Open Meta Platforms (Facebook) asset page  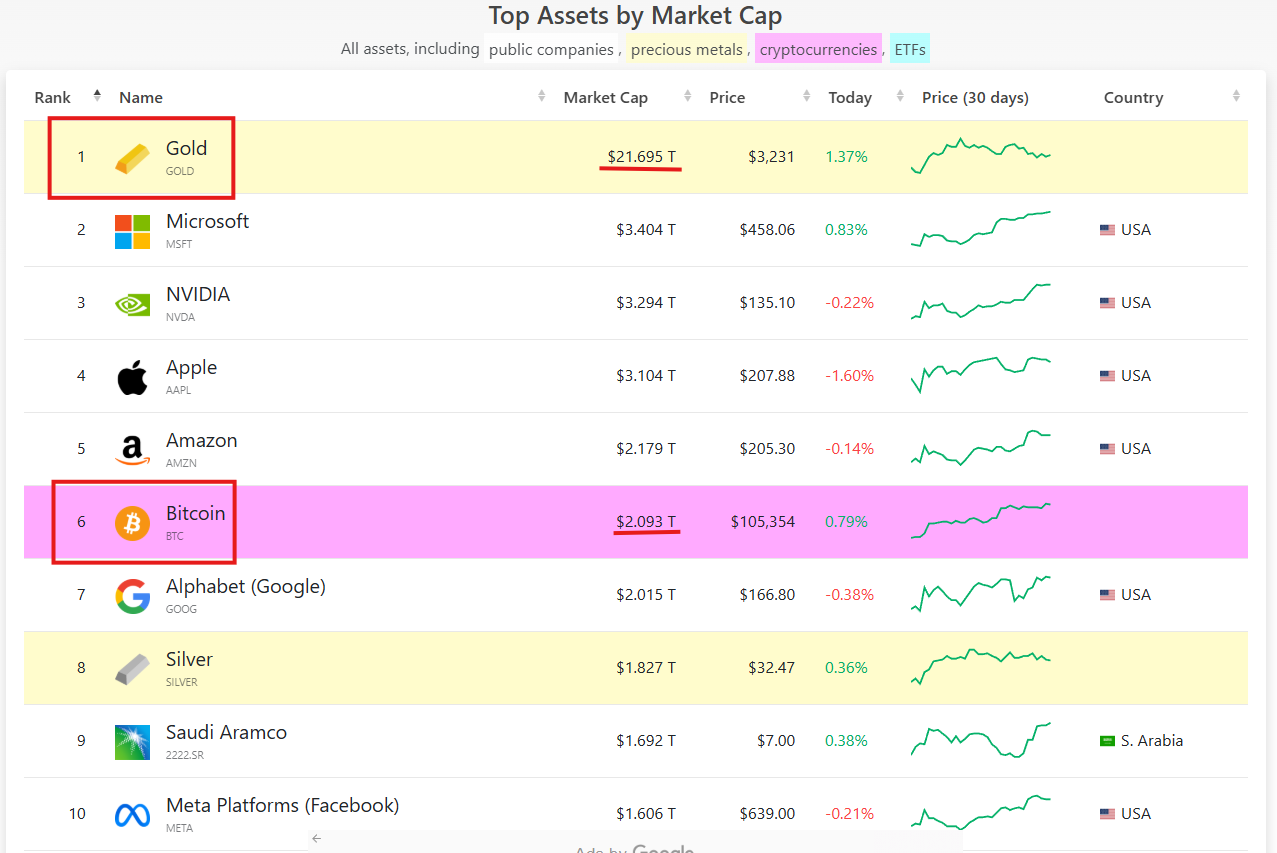283,805
